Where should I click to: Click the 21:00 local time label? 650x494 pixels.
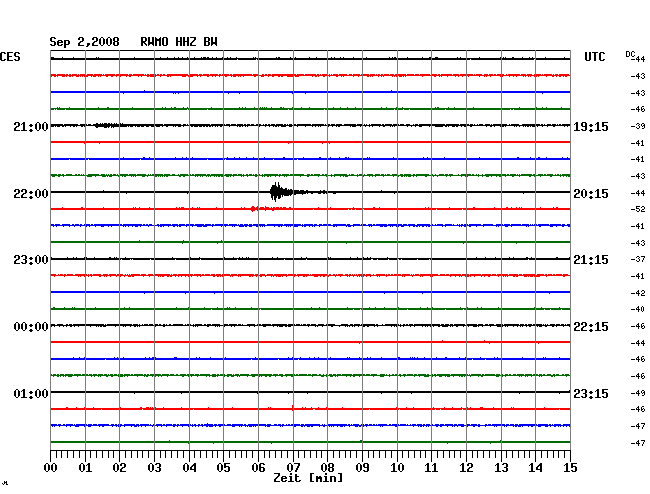click(x=31, y=126)
